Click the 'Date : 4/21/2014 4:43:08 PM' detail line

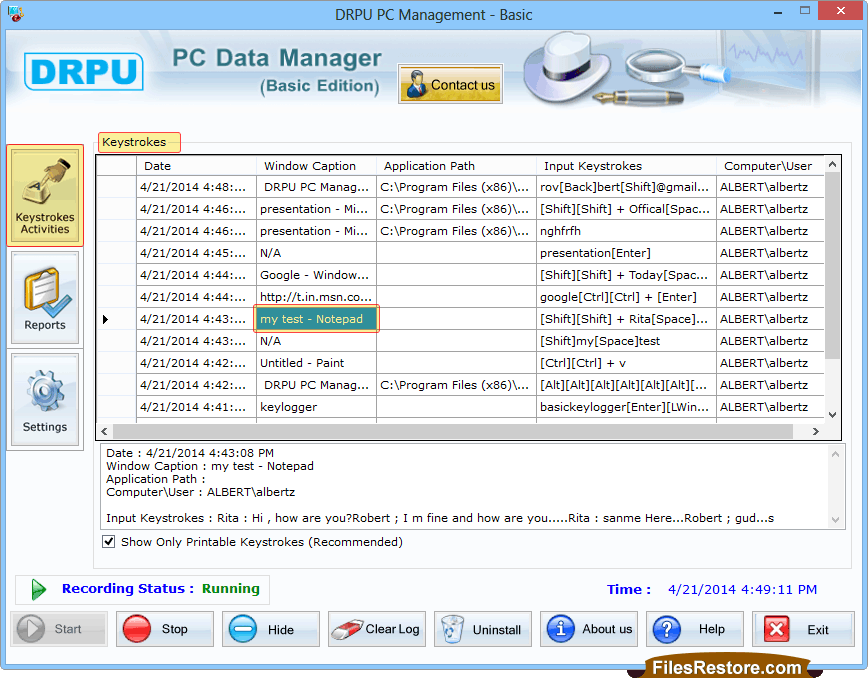click(190, 453)
